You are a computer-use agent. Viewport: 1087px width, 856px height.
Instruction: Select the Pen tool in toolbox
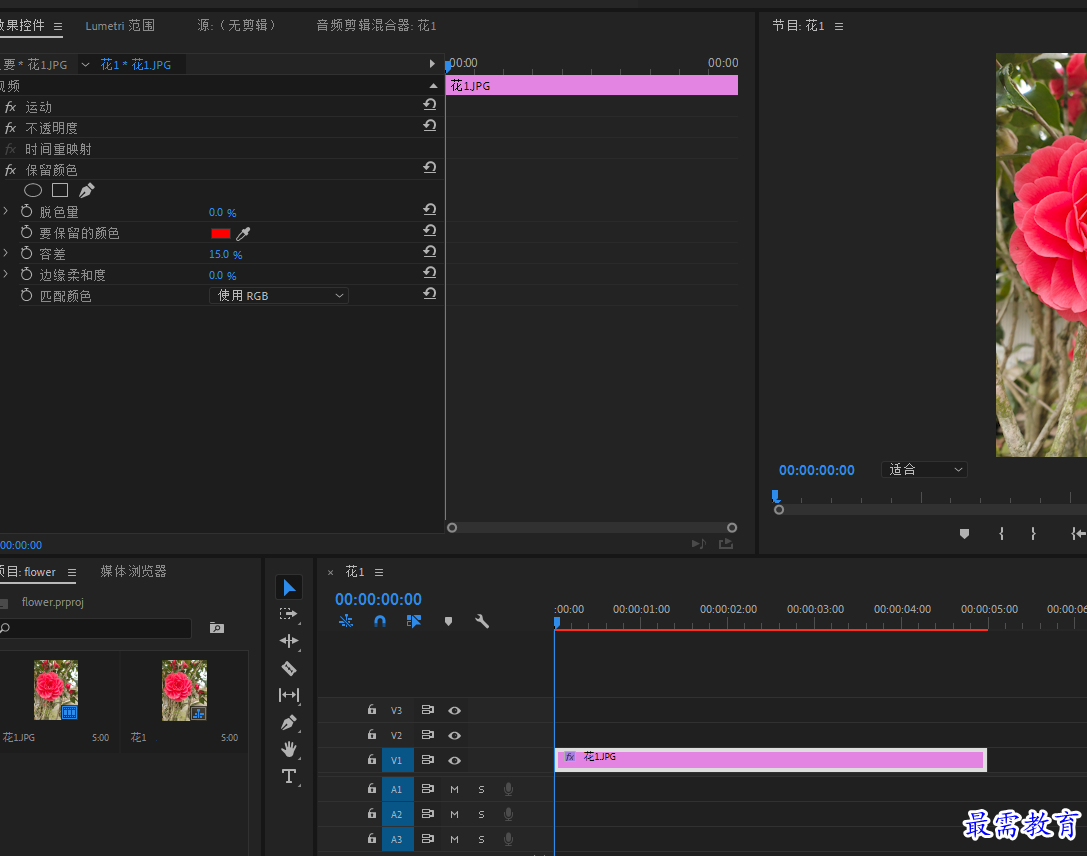[x=289, y=722]
